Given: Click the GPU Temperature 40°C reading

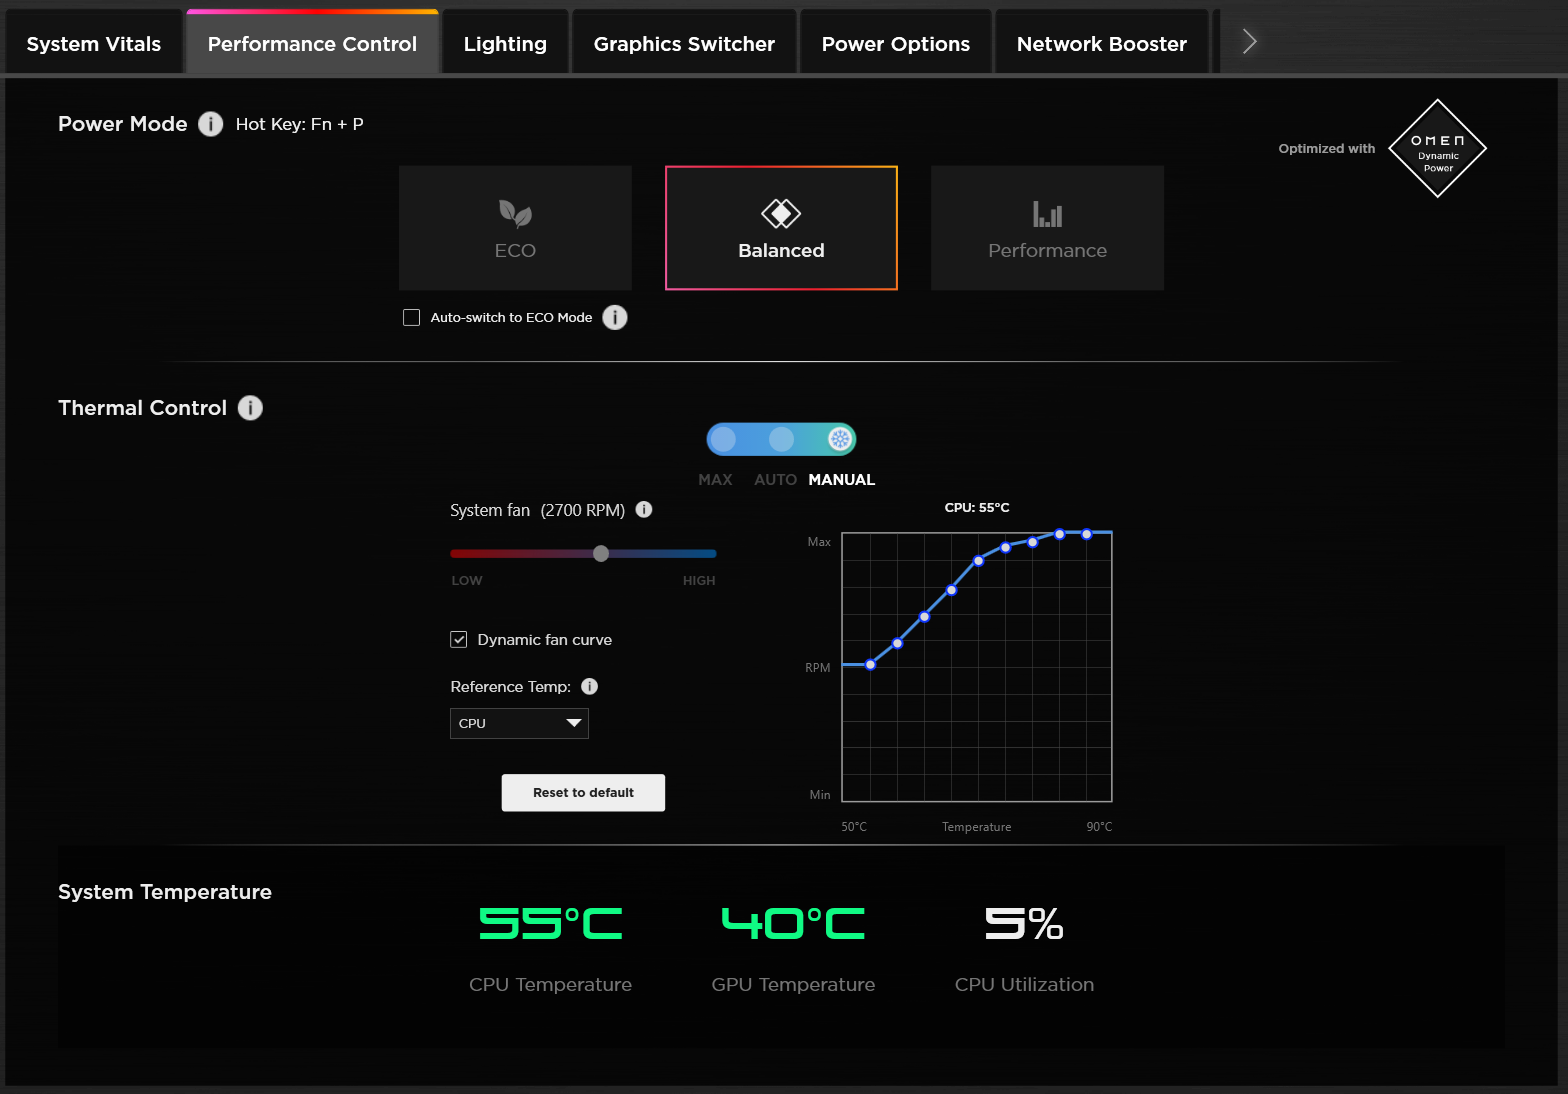Looking at the screenshot, I should [x=793, y=923].
